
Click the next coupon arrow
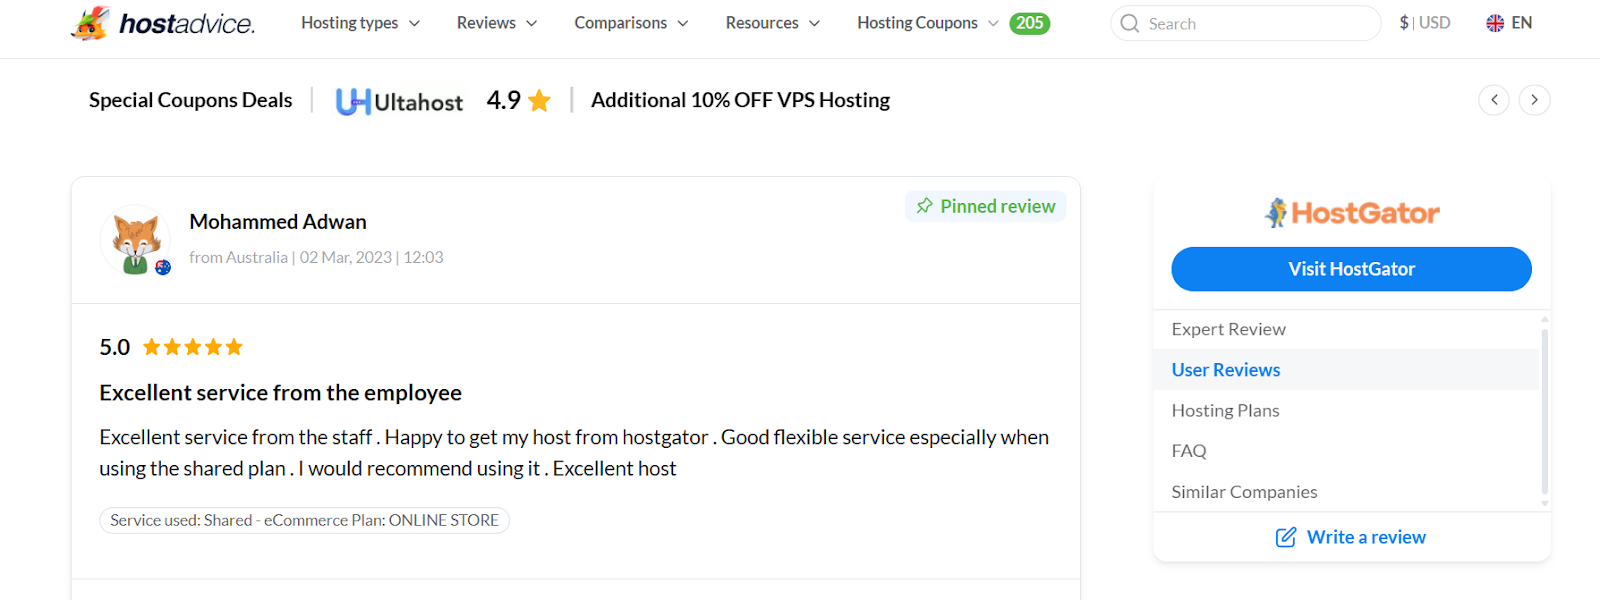[1534, 100]
